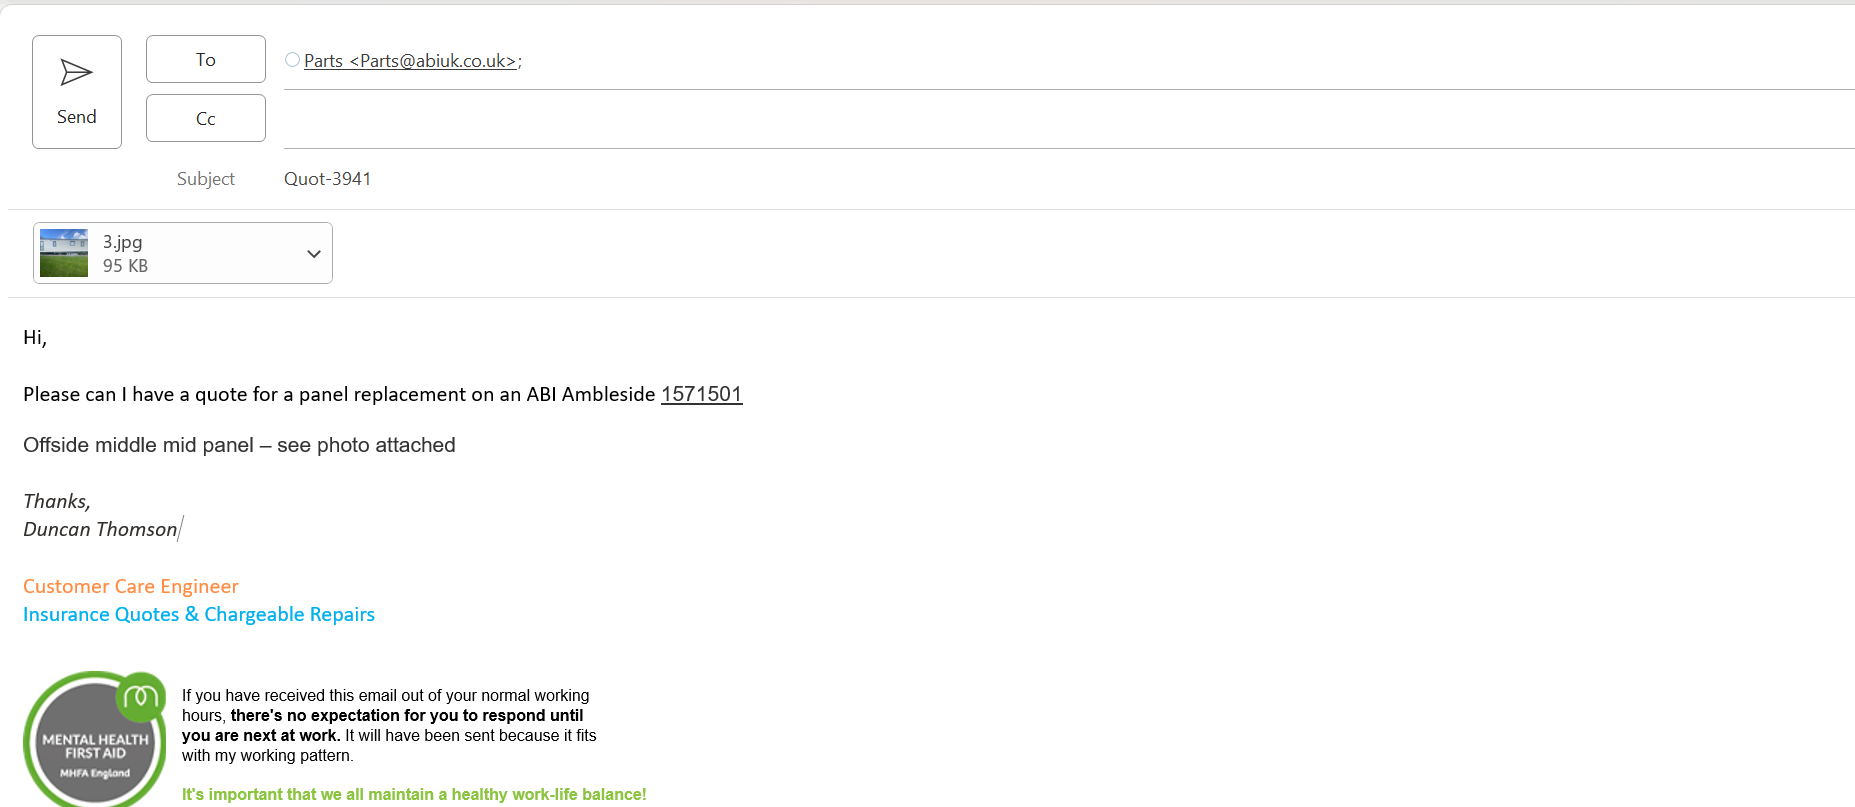The image size is (1855, 807).
Task: Click the 3.jpg attachment thumbnail image
Action: [x=64, y=253]
